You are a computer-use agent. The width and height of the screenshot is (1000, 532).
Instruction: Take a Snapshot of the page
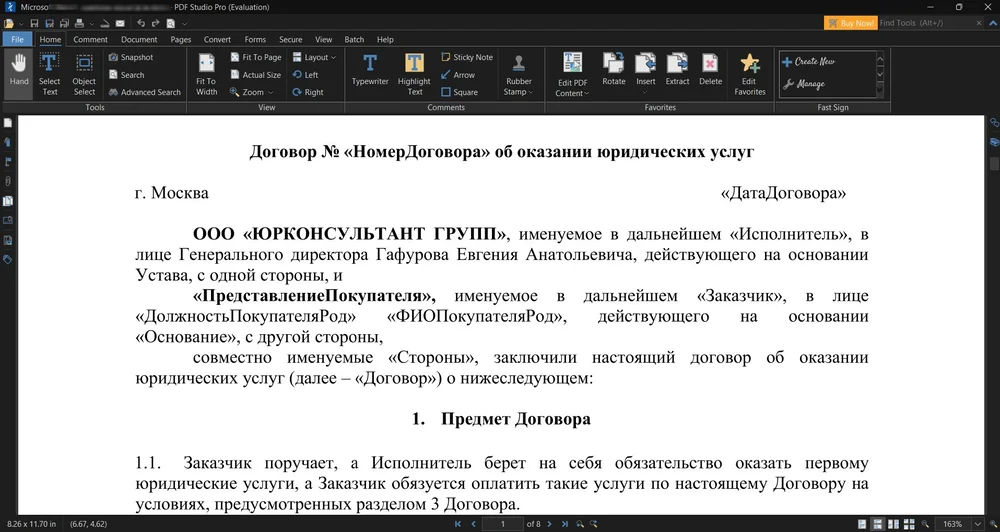point(131,58)
